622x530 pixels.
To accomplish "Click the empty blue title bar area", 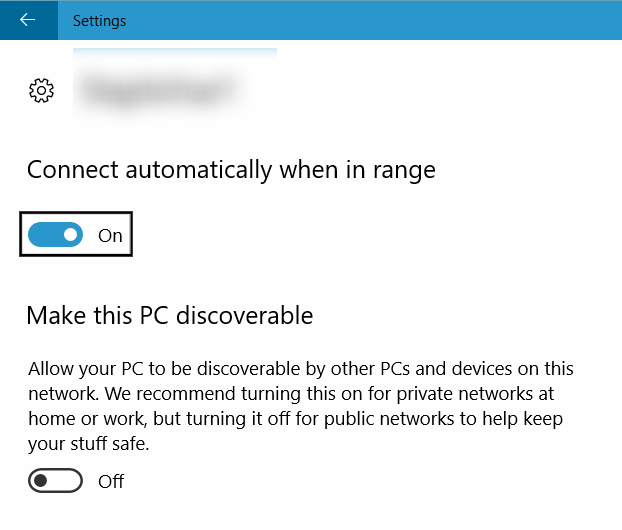I will point(373,20).
